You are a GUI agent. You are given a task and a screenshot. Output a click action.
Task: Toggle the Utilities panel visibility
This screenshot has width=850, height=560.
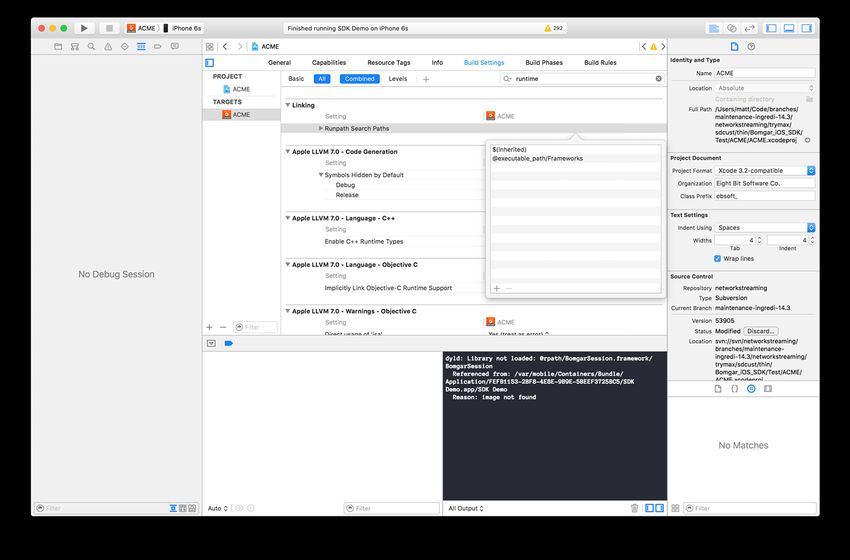tap(807, 28)
